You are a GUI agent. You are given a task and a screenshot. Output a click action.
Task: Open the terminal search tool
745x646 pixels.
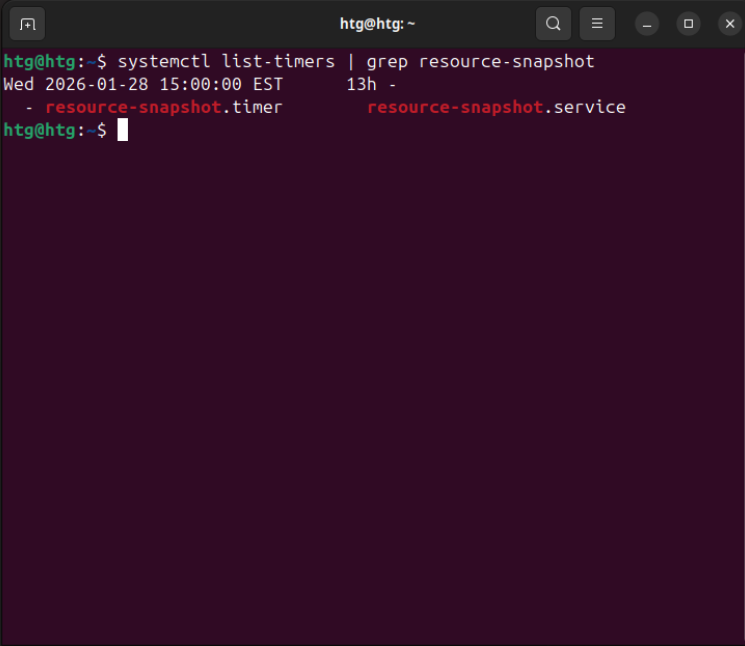pyautogui.click(x=553, y=24)
